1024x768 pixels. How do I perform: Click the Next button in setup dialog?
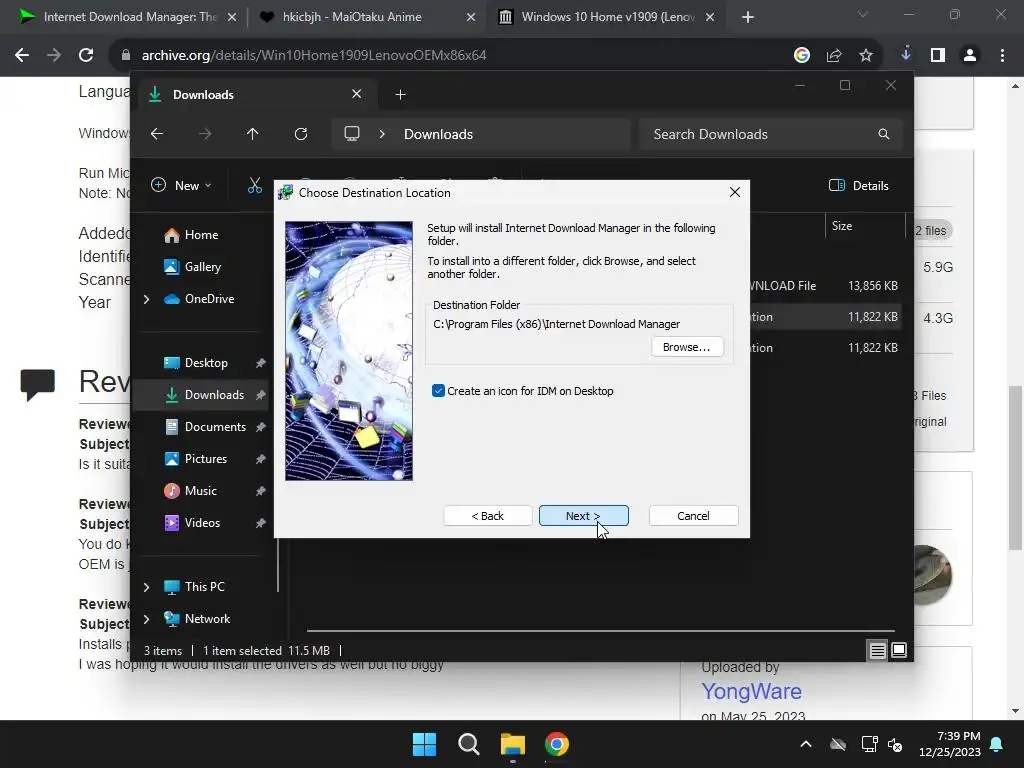583,516
